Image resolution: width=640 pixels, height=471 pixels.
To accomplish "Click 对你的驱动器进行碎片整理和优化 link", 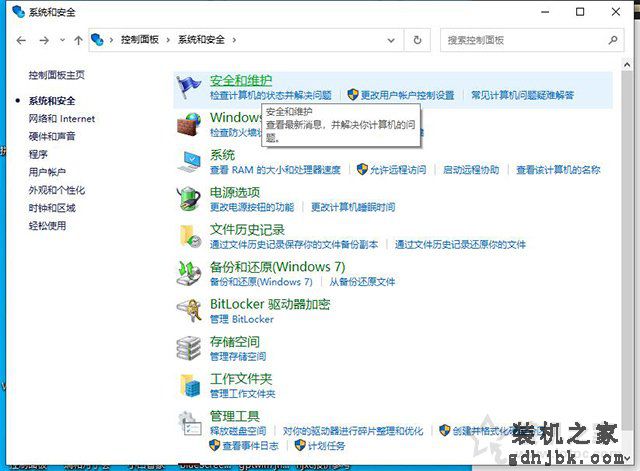I will click(x=353, y=431).
